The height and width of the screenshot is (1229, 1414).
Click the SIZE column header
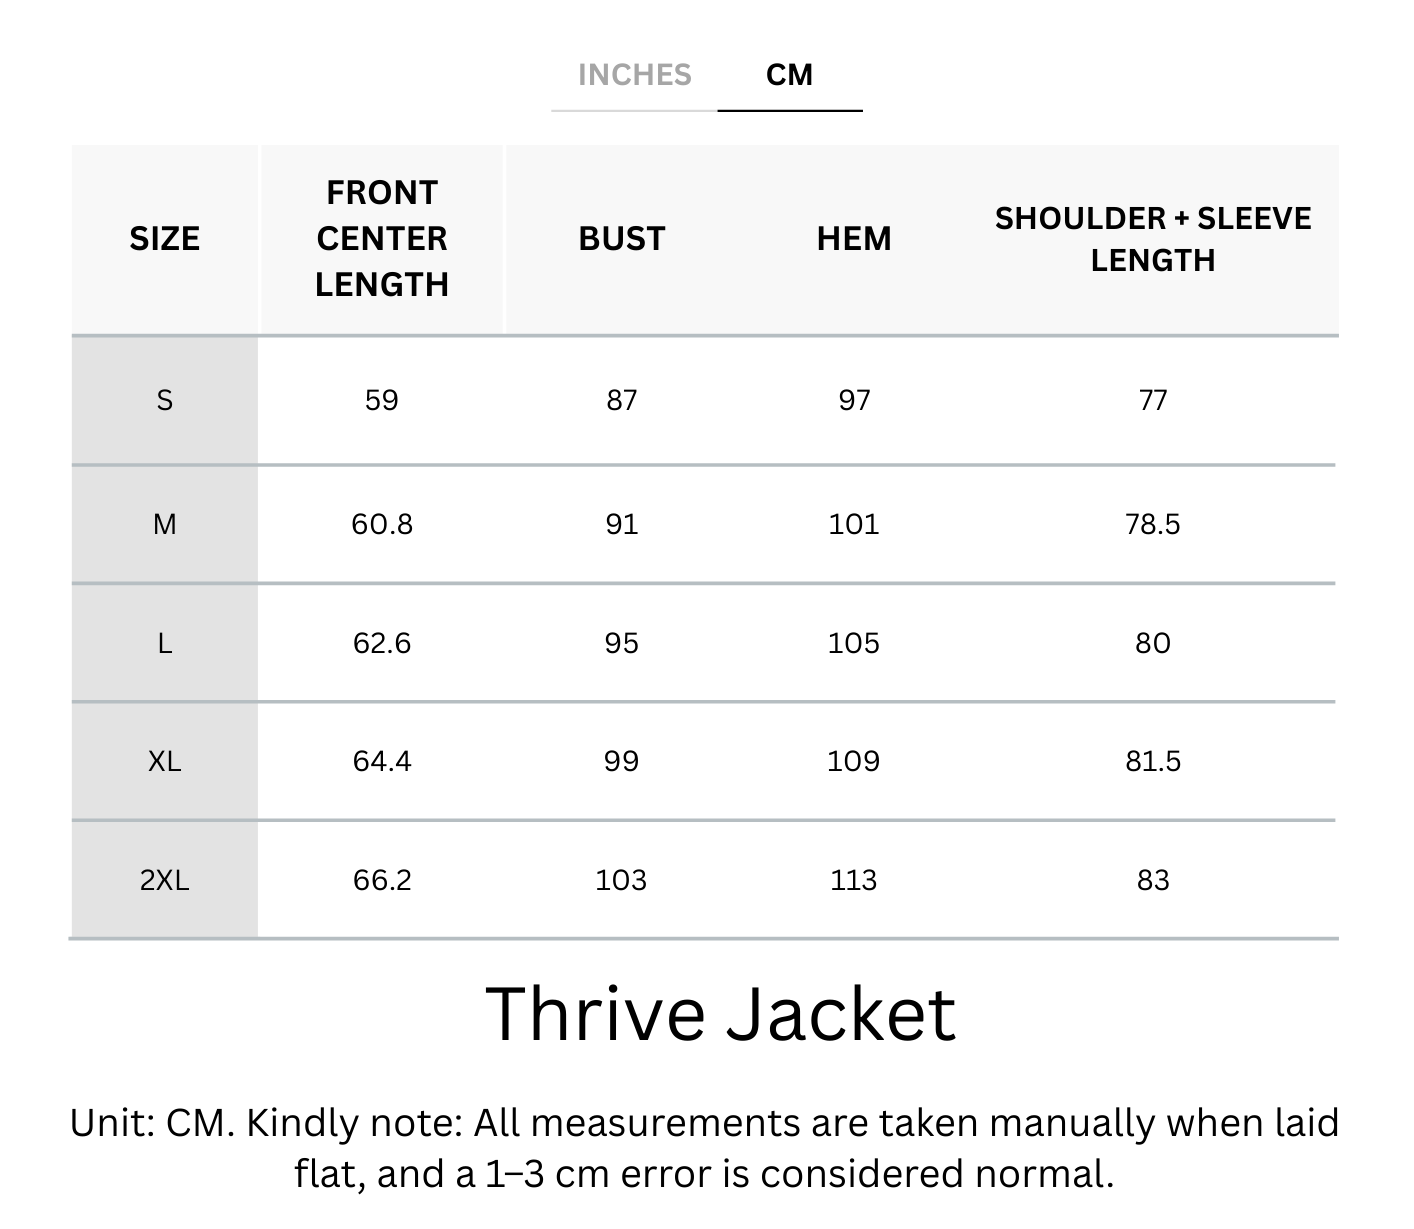[165, 239]
